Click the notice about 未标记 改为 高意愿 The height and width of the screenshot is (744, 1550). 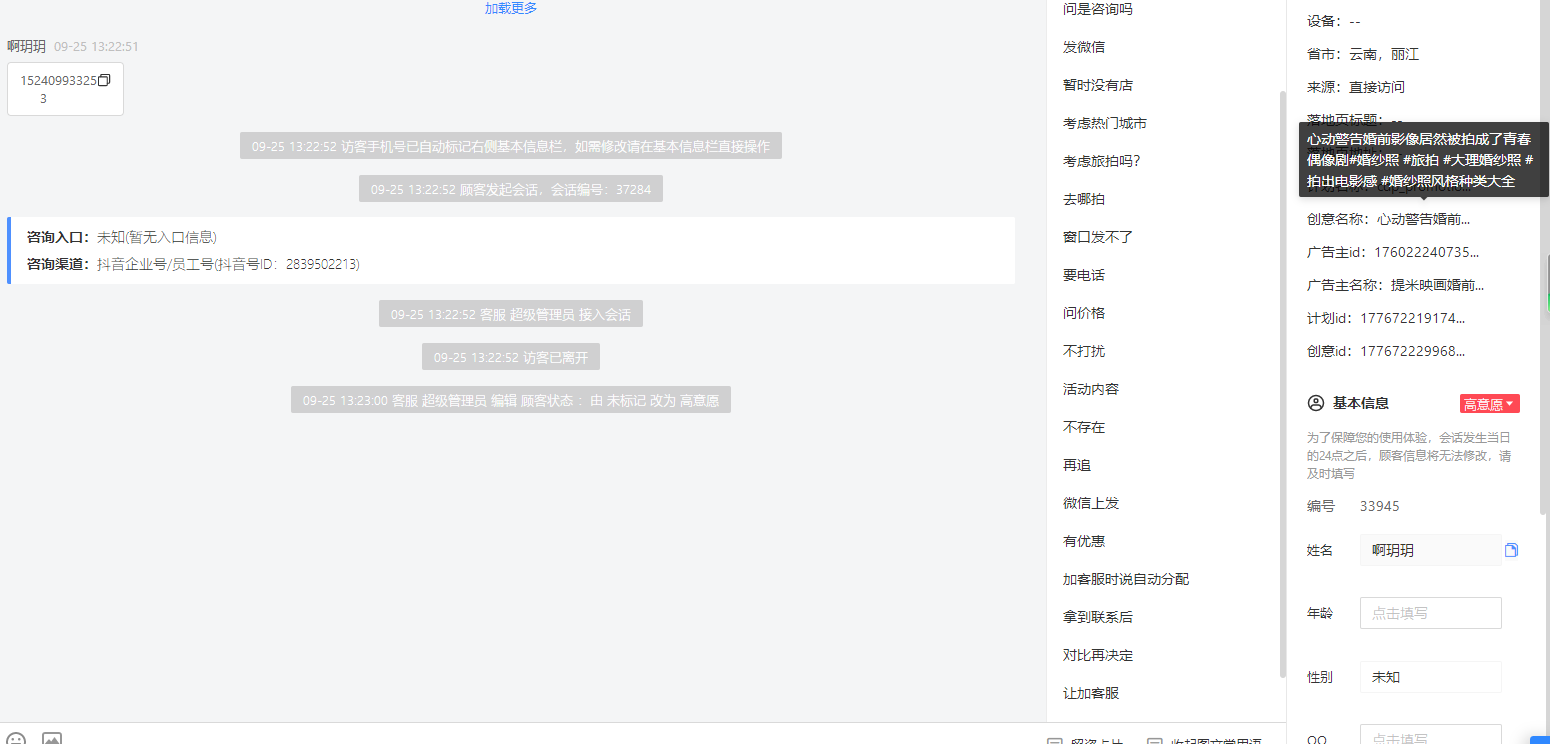coord(511,400)
